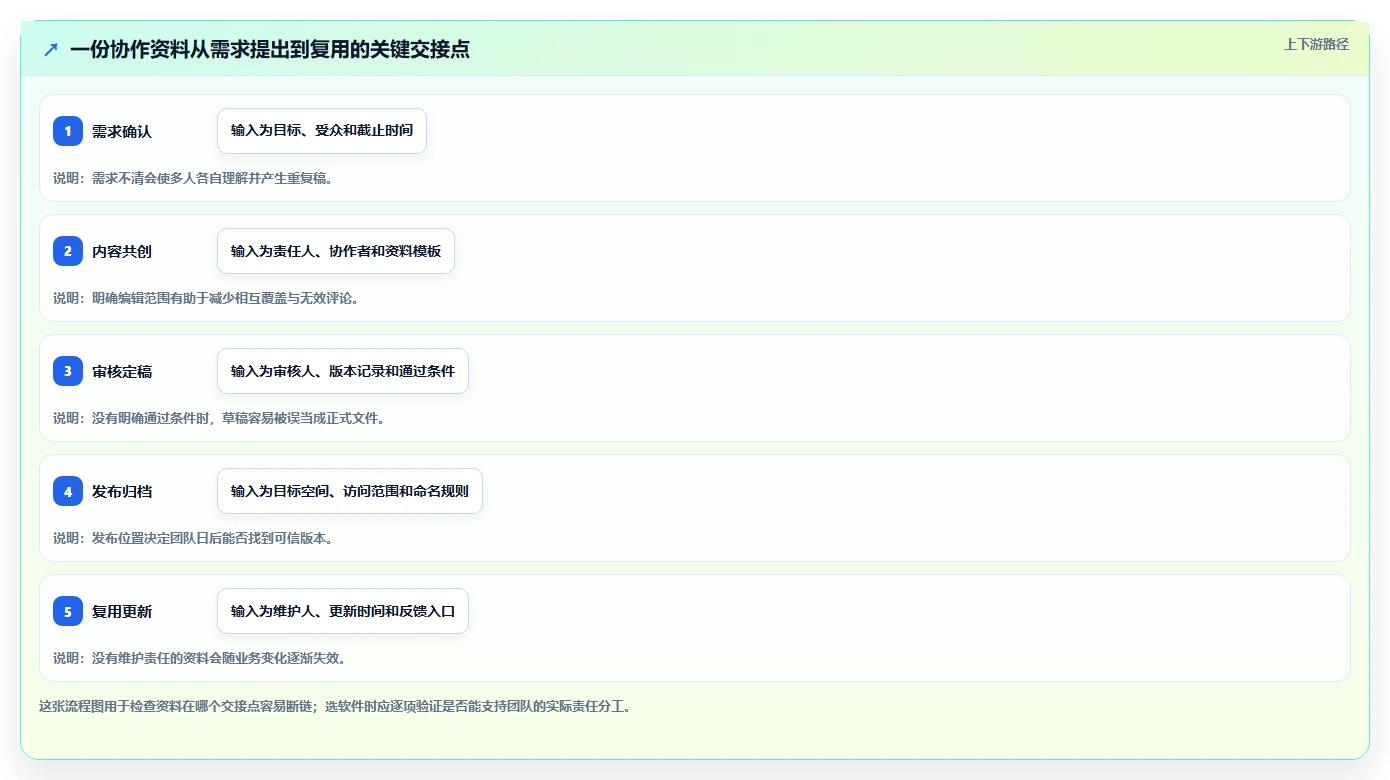Select step number badge 3
Screen dimensions: 1390x780
tap(68, 371)
